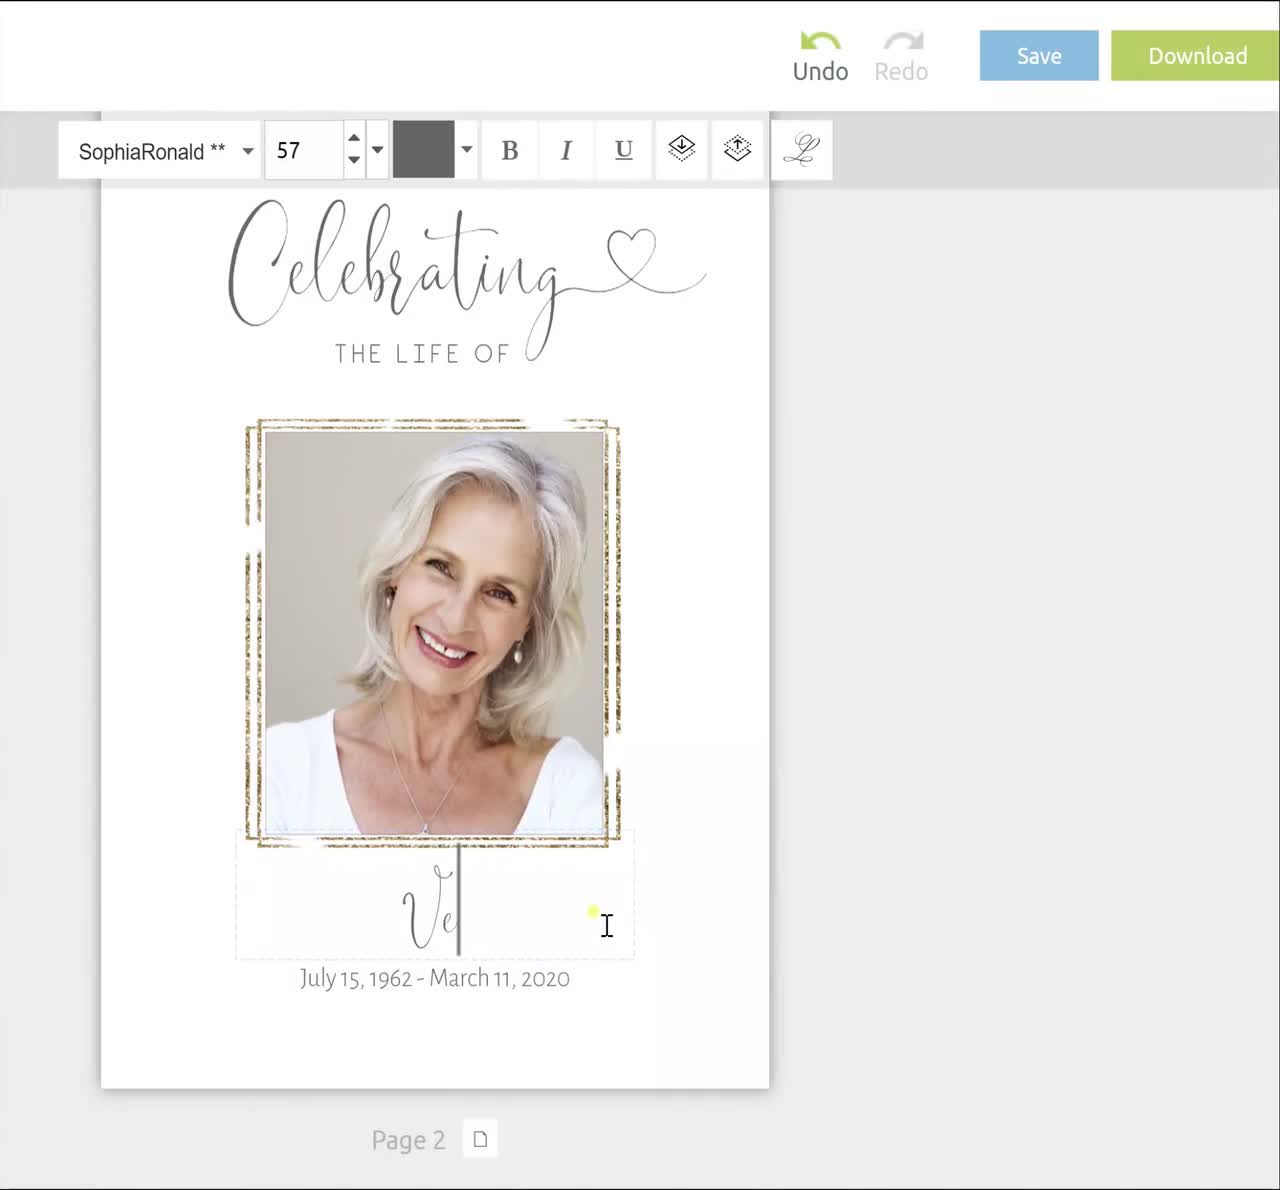
Task: Download the finished design
Action: [x=1197, y=56]
